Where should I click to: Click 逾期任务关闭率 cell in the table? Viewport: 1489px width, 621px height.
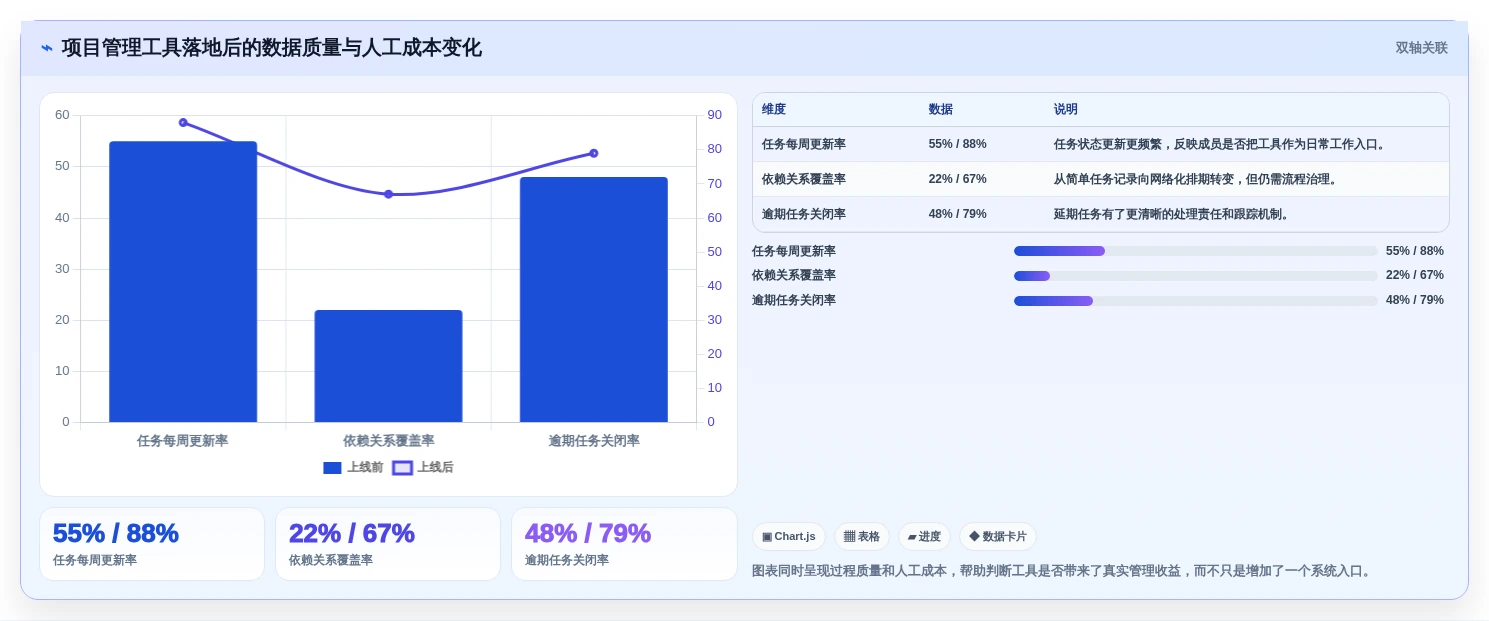pyautogui.click(x=804, y=214)
